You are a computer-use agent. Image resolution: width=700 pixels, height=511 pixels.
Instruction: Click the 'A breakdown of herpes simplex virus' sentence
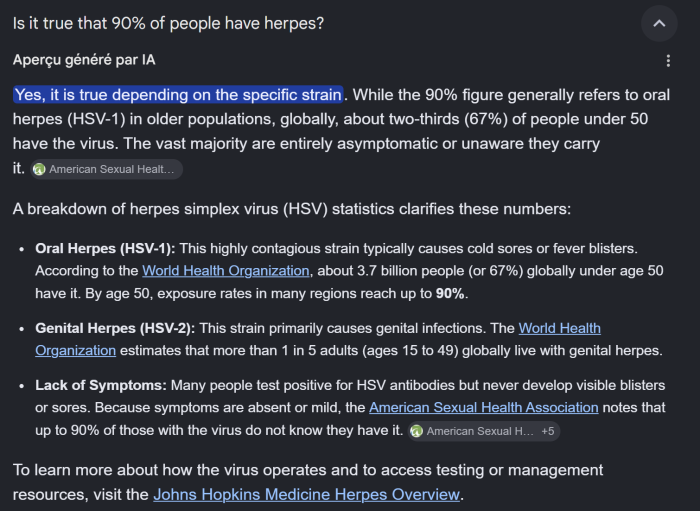pyautogui.click(x=292, y=209)
